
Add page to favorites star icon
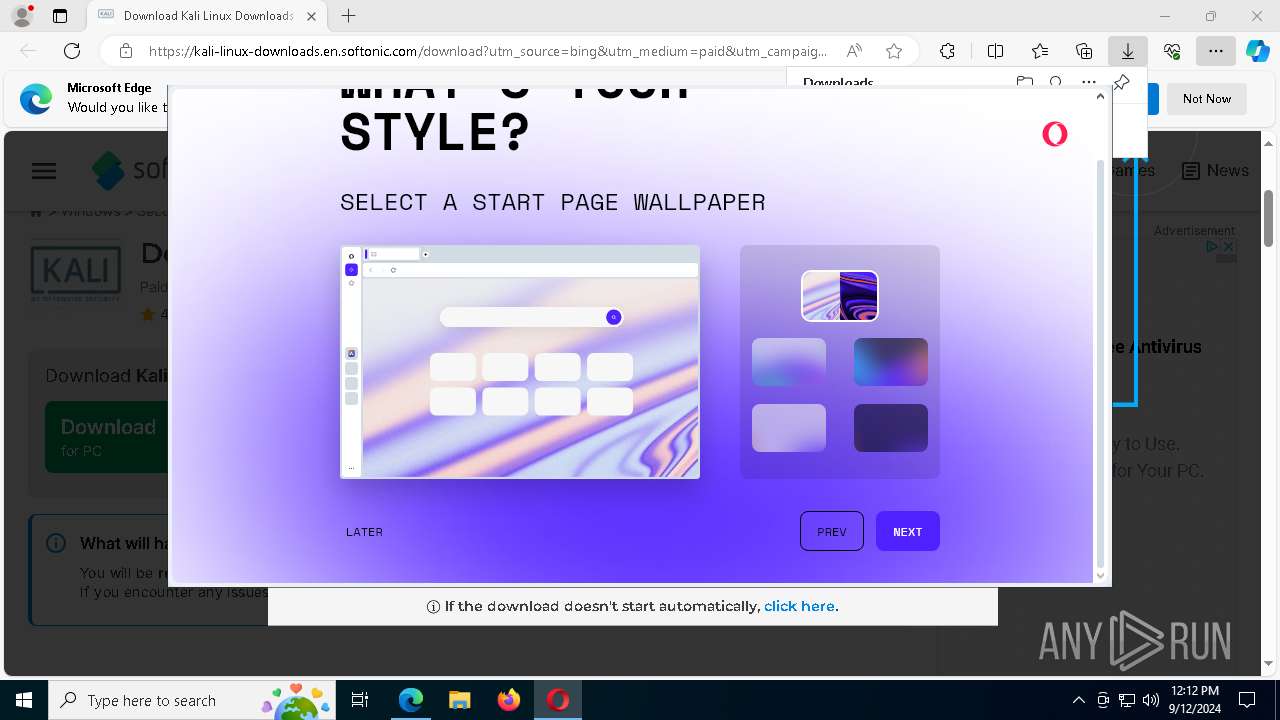tap(894, 51)
